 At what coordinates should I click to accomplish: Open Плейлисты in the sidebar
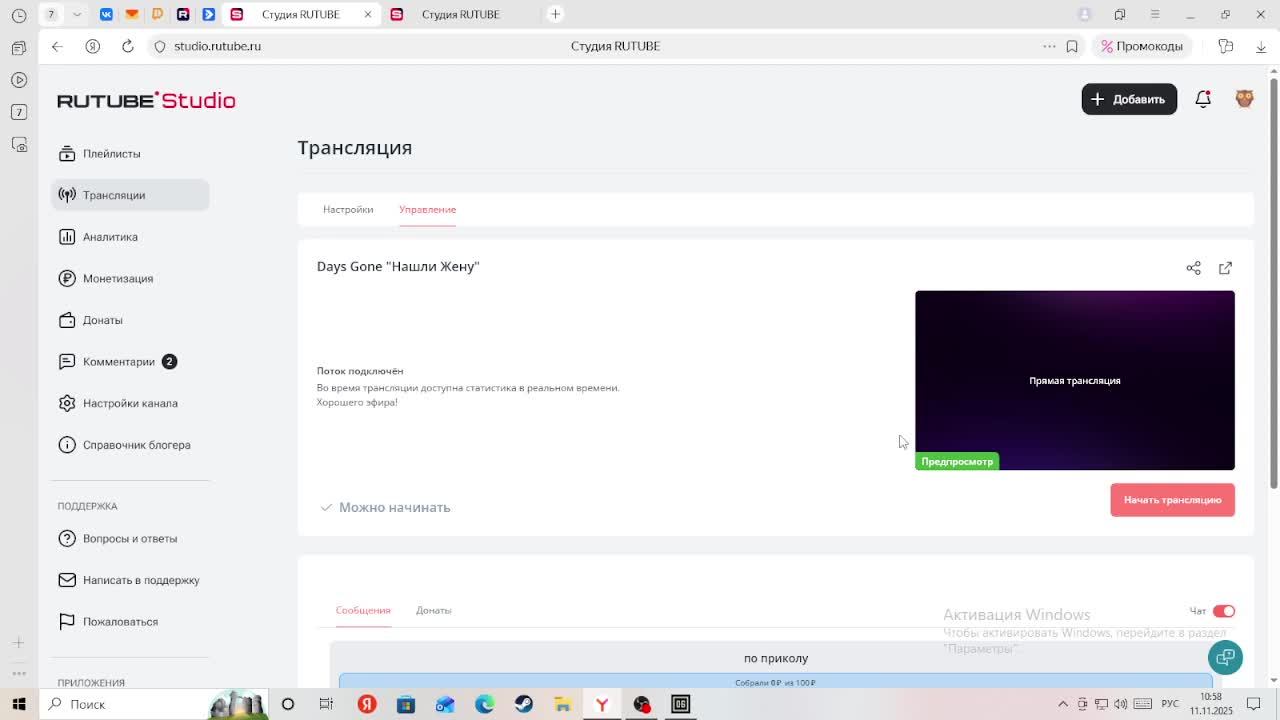pos(130,154)
